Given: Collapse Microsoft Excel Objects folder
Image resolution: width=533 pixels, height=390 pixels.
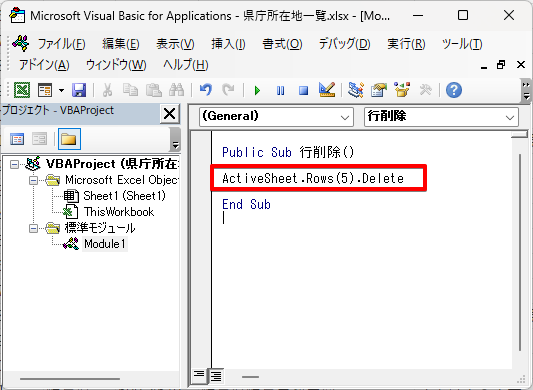Looking at the screenshot, I should [x=33, y=181].
